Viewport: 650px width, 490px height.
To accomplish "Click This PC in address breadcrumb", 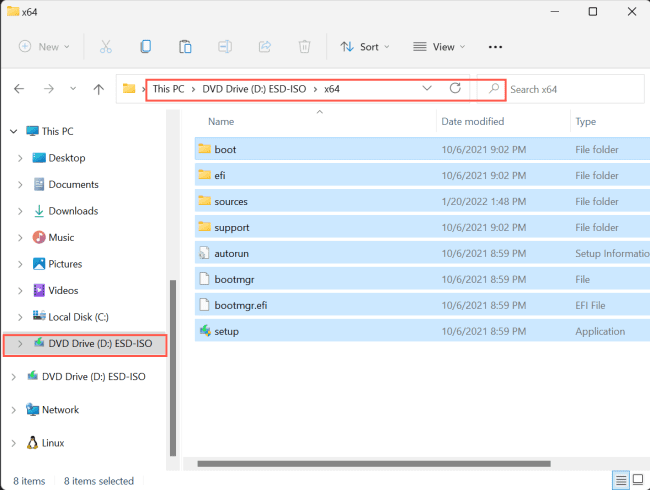I will tap(168, 89).
